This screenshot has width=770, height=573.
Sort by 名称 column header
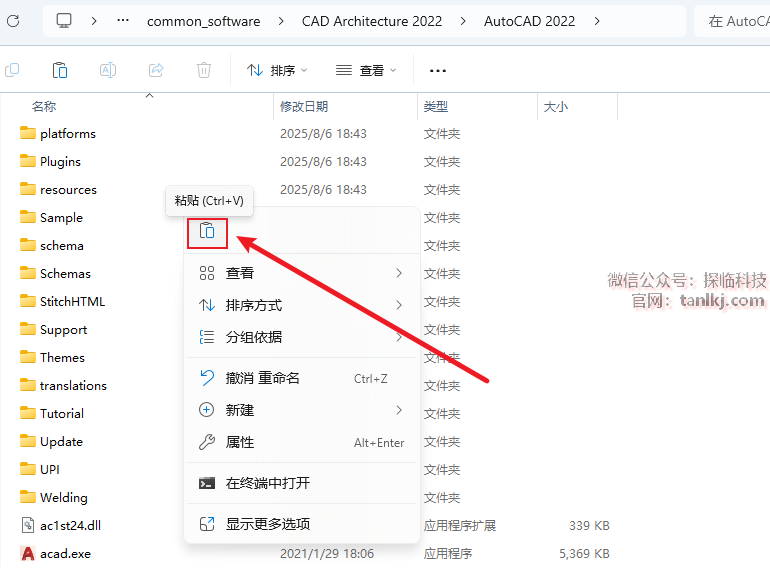(44, 107)
